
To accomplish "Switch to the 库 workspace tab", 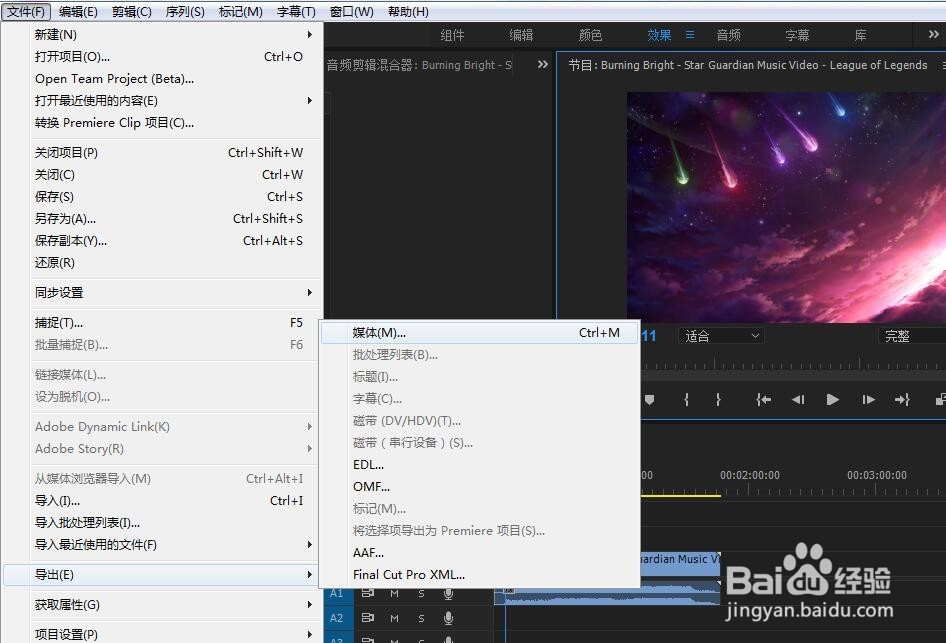I will [x=860, y=35].
